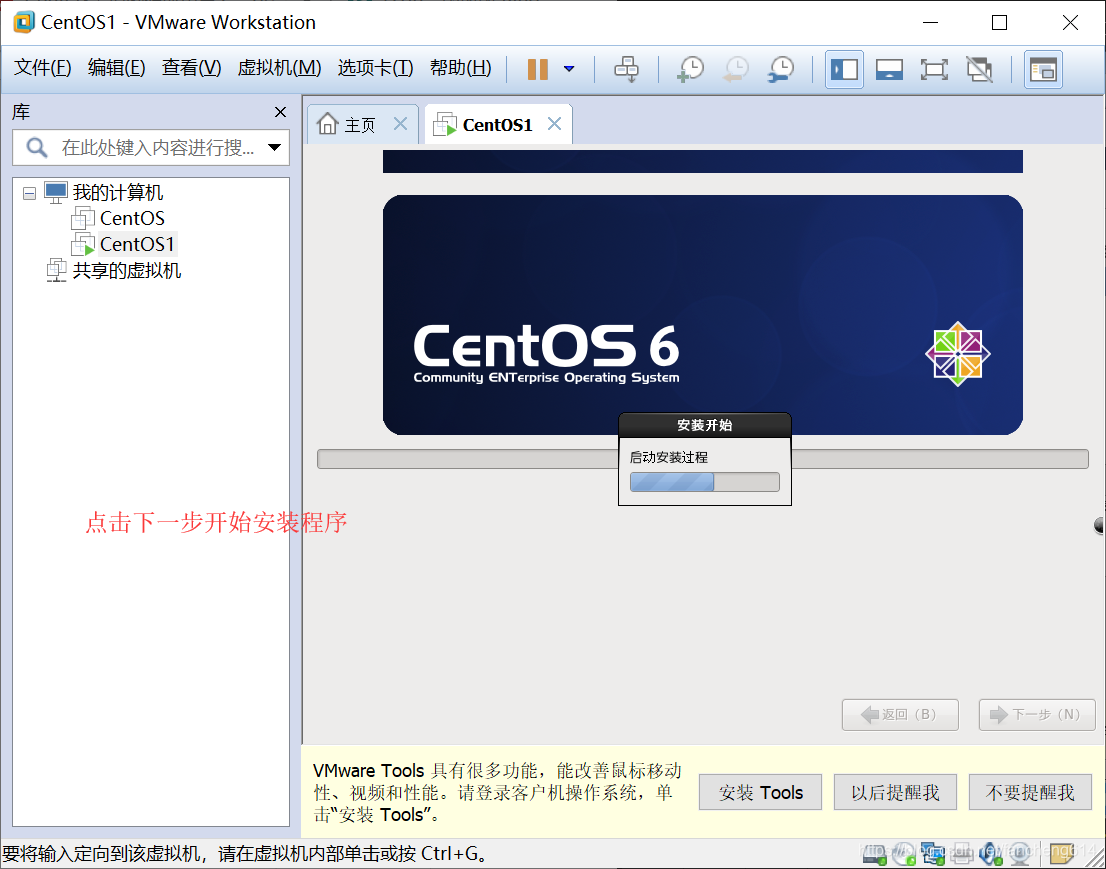
Task: Close the 库 library panel
Action: (280, 111)
